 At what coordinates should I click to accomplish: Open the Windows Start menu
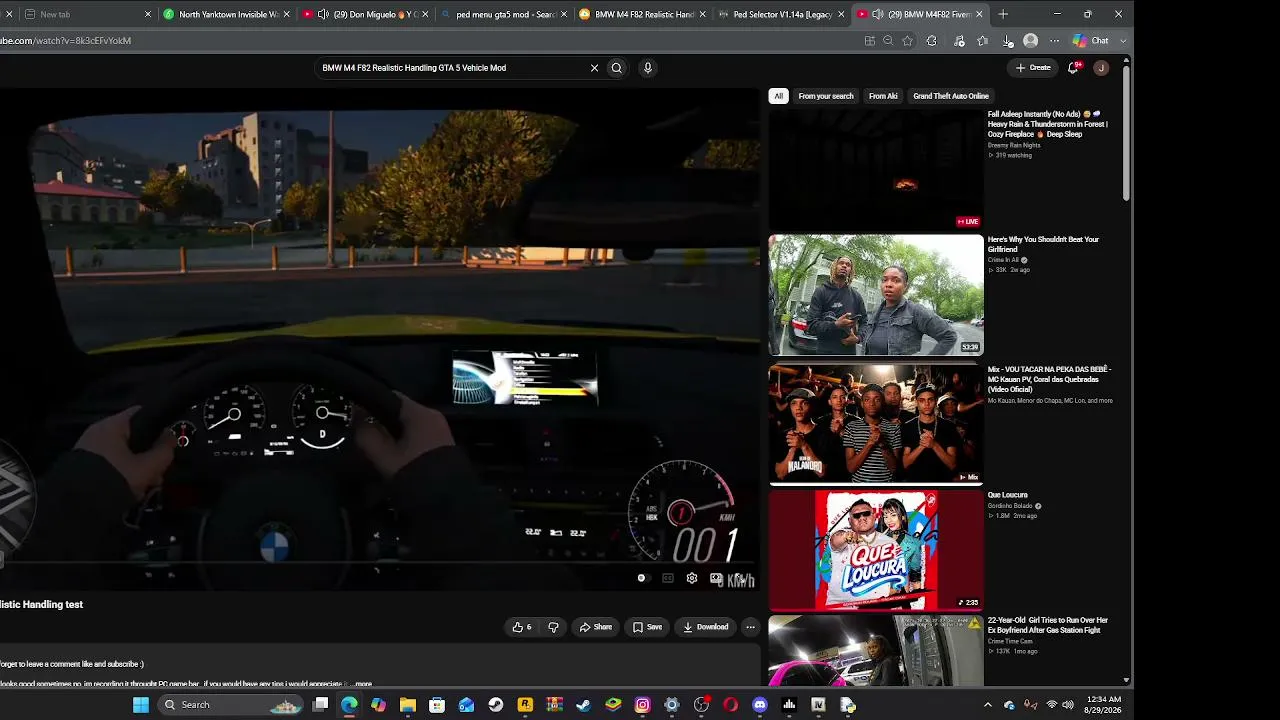click(x=141, y=705)
